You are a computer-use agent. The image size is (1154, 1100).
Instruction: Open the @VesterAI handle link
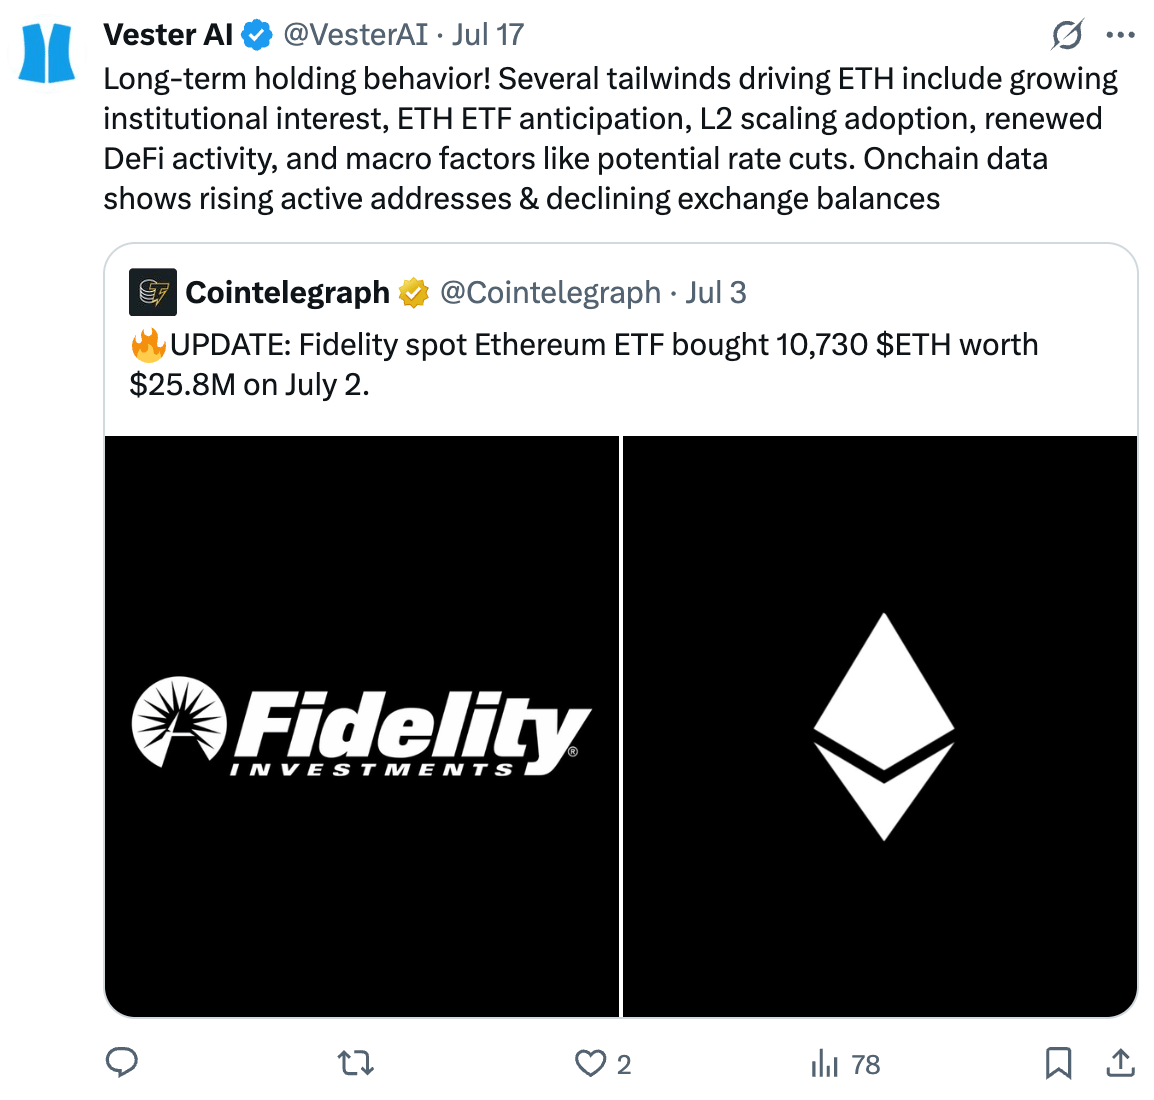(356, 35)
